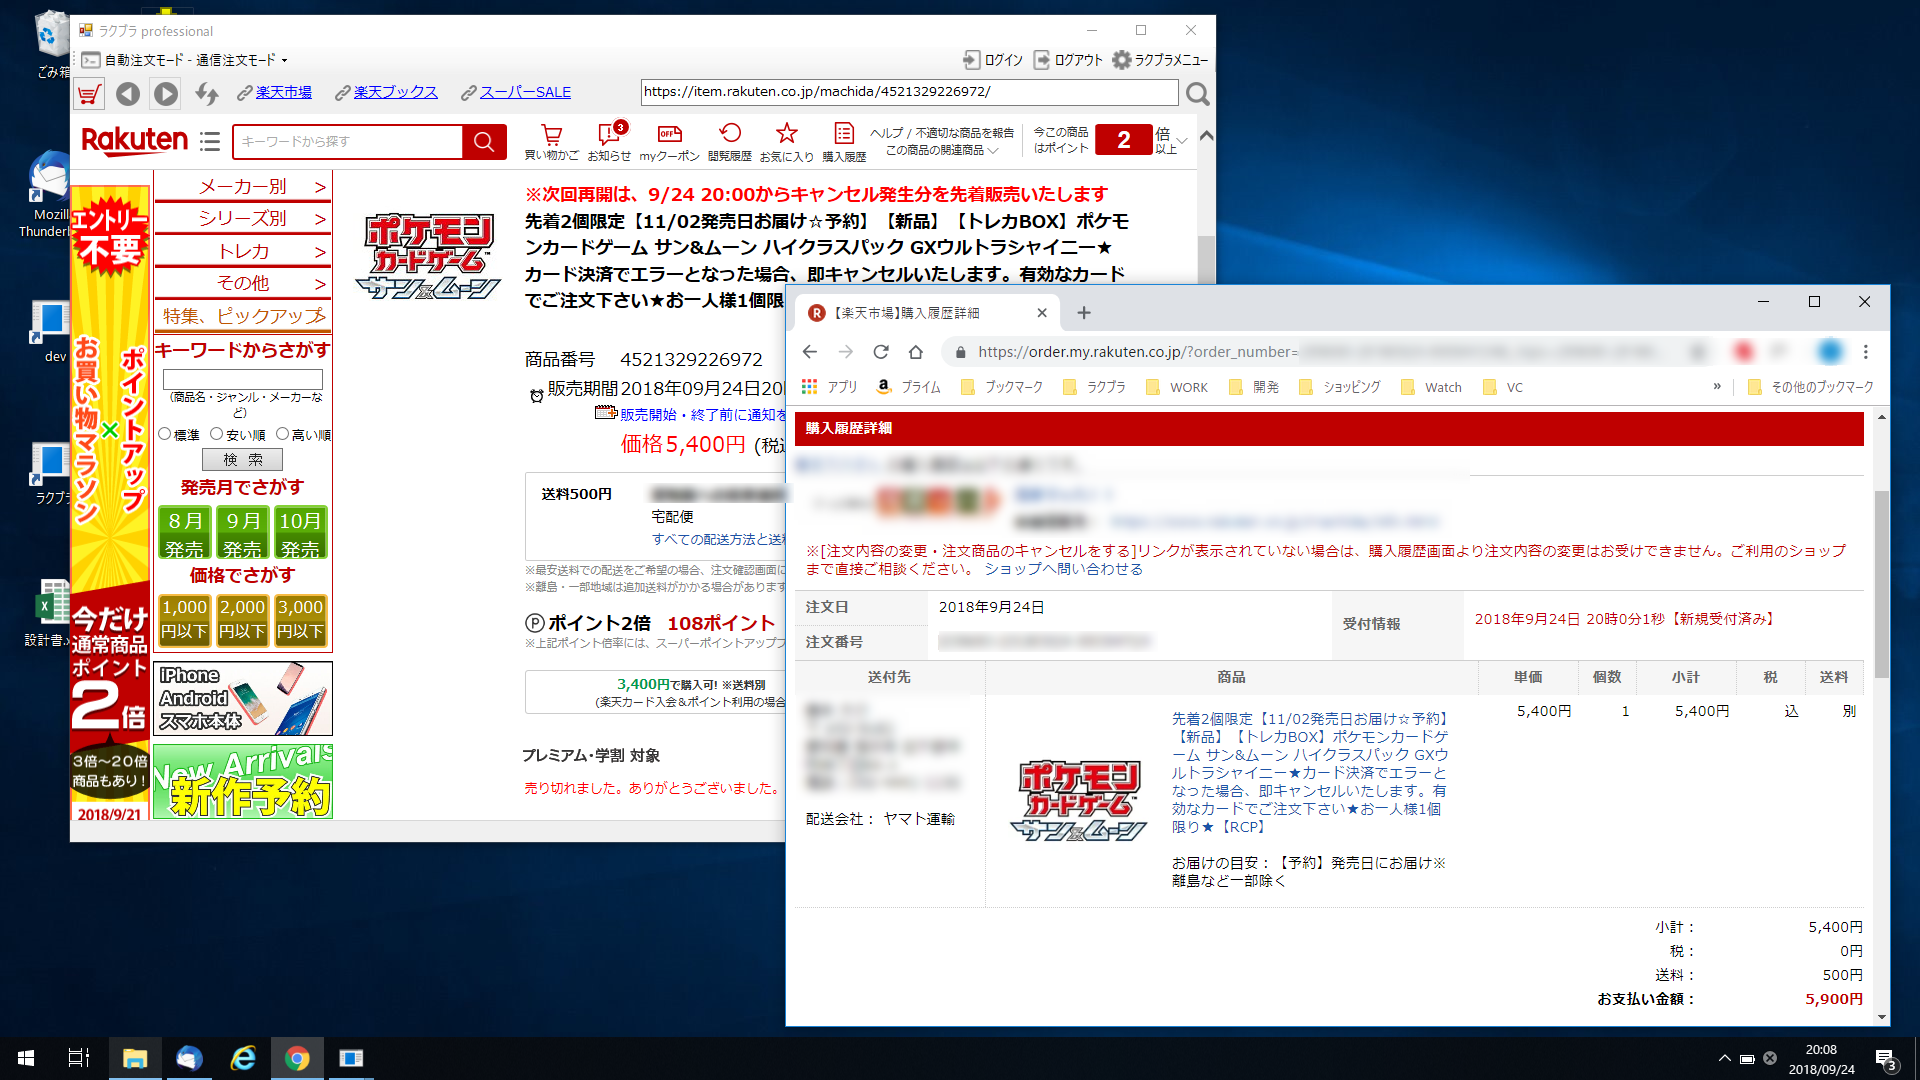
Task: Reload the Chrome page
Action: (x=881, y=352)
